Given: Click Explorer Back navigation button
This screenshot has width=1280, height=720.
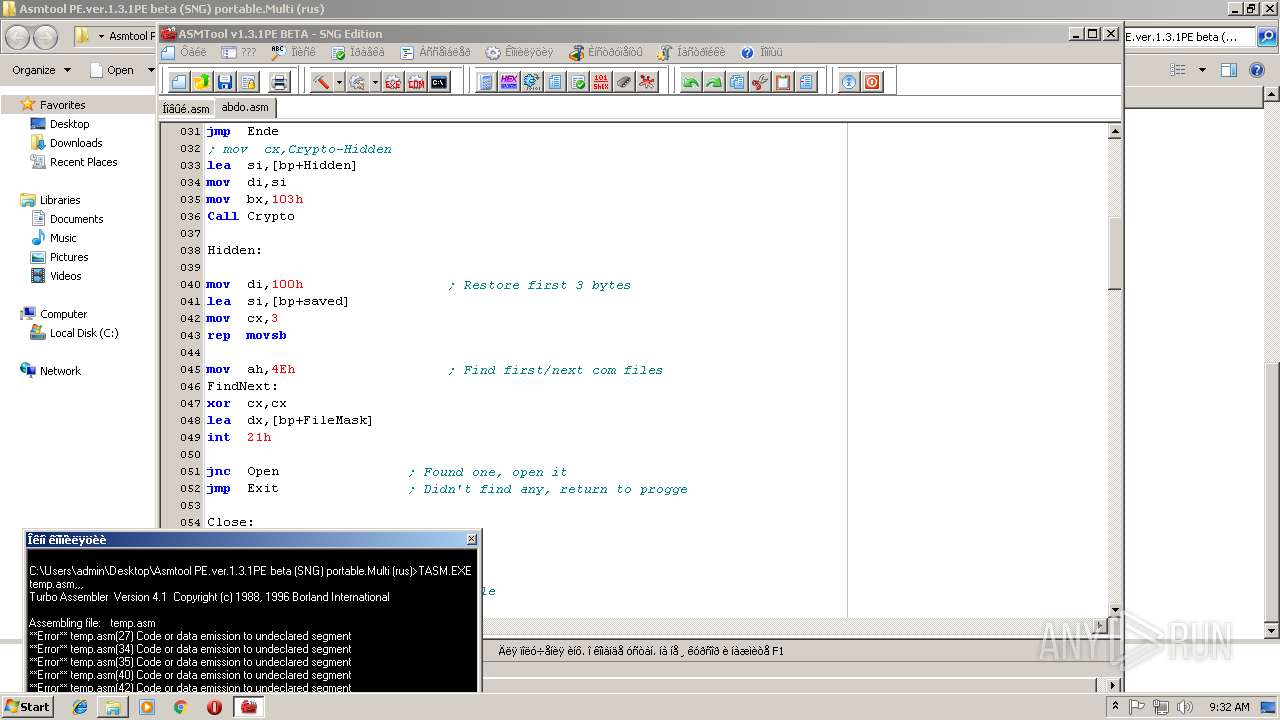Looking at the screenshot, I should (x=18, y=37).
